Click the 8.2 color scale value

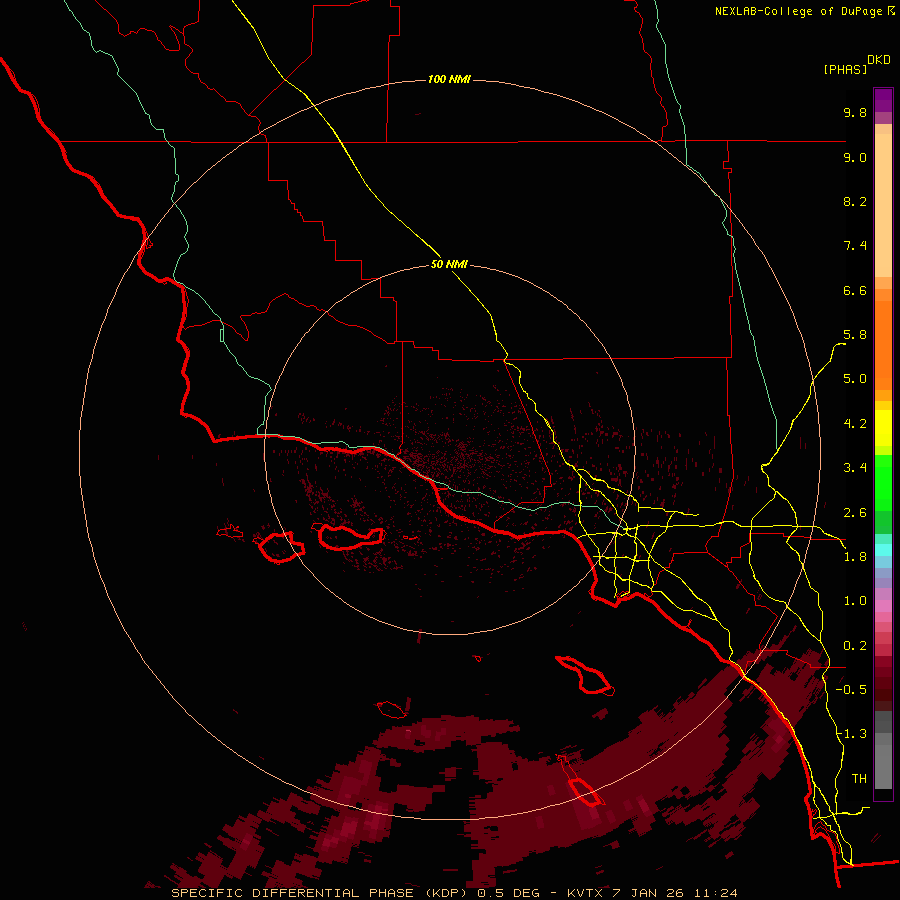(855, 201)
